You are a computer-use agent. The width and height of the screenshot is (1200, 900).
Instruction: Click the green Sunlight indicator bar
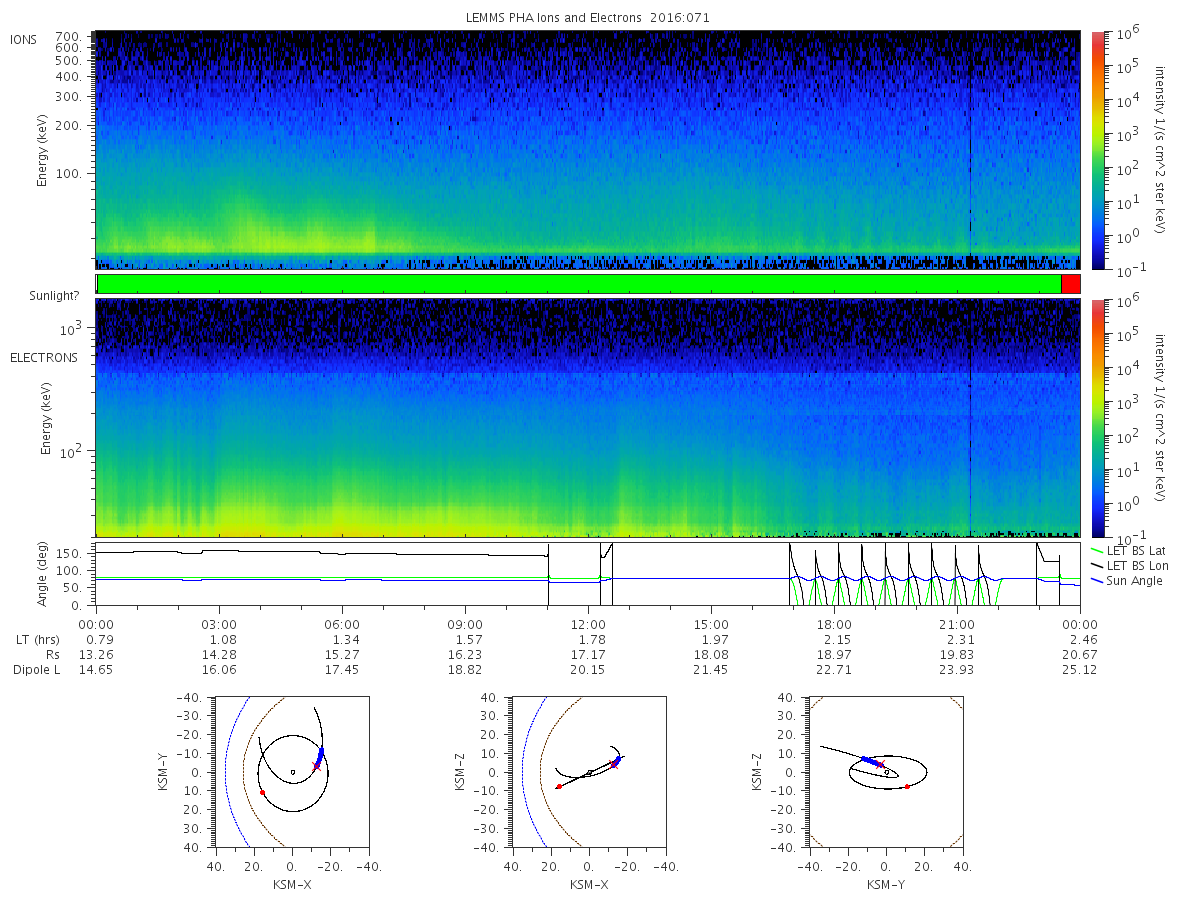579,284
